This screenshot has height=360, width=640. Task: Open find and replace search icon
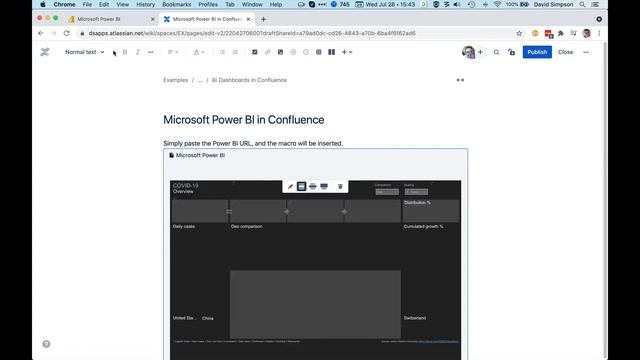496,52
